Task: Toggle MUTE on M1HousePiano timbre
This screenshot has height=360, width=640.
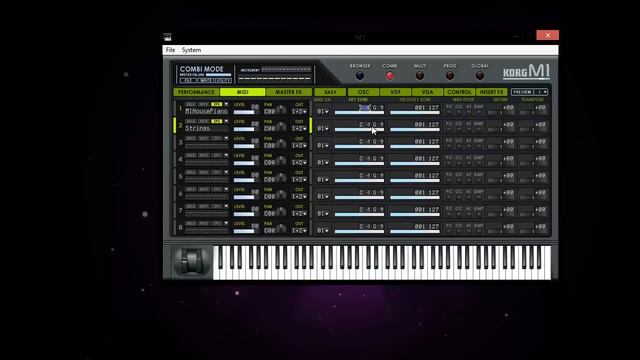Action: [x=204, y=104]
